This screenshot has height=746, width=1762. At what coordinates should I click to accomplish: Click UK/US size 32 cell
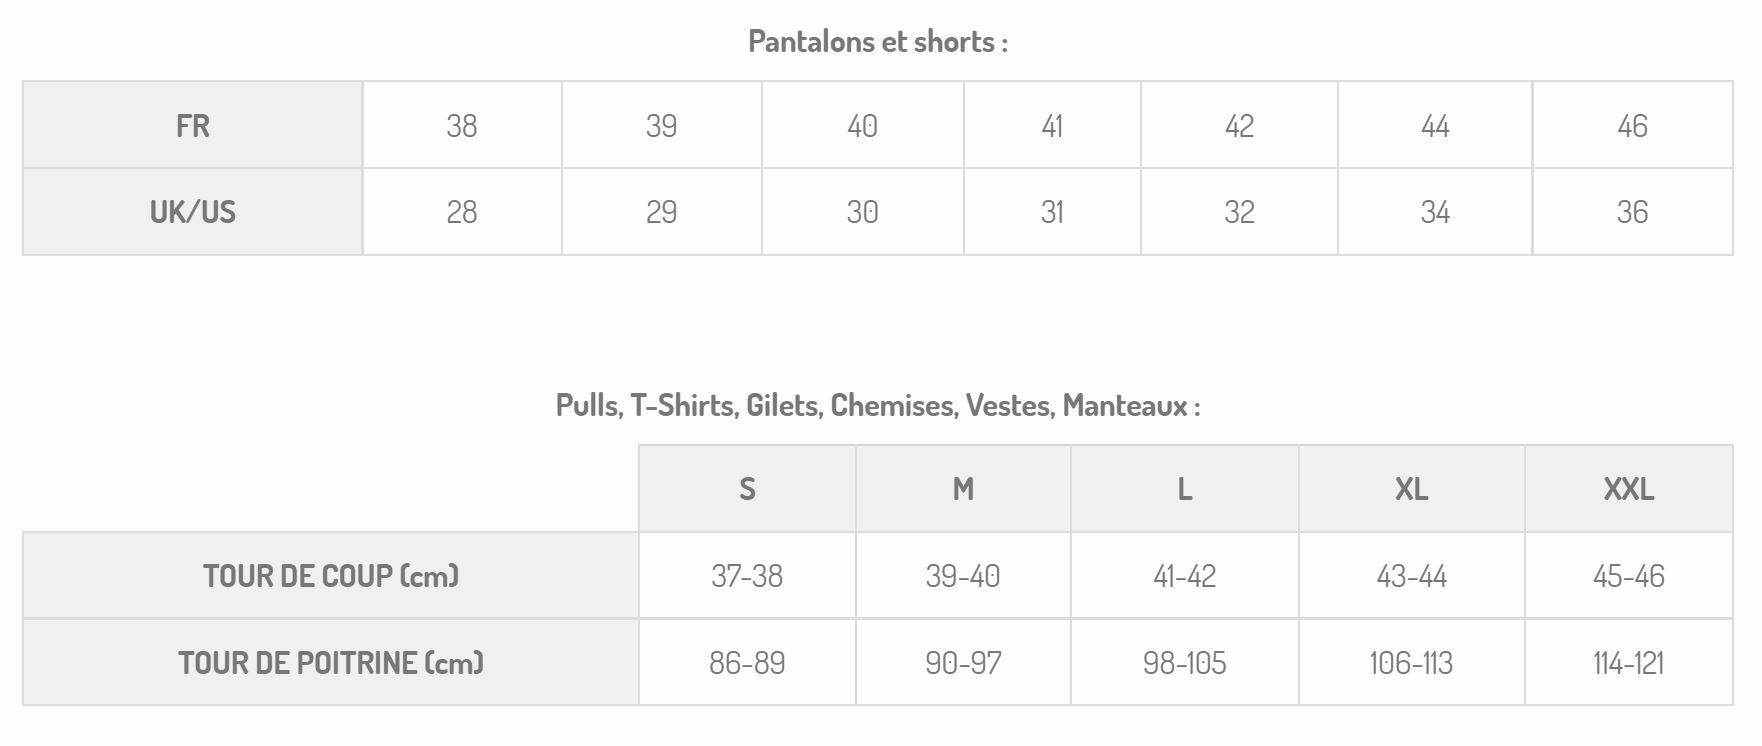1240,212
